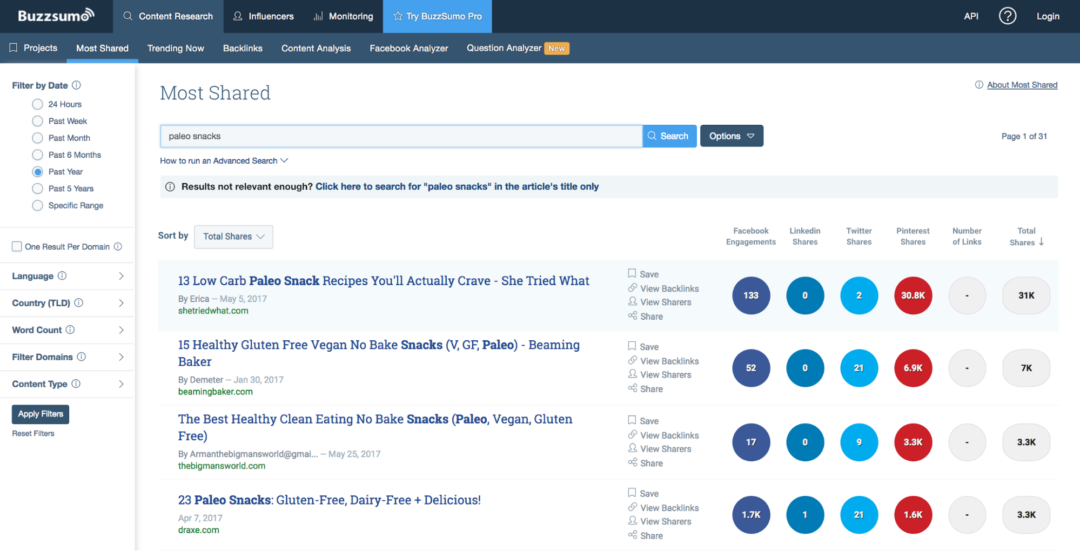Click the Total Shares sort arrow icon

[1041, 242]
